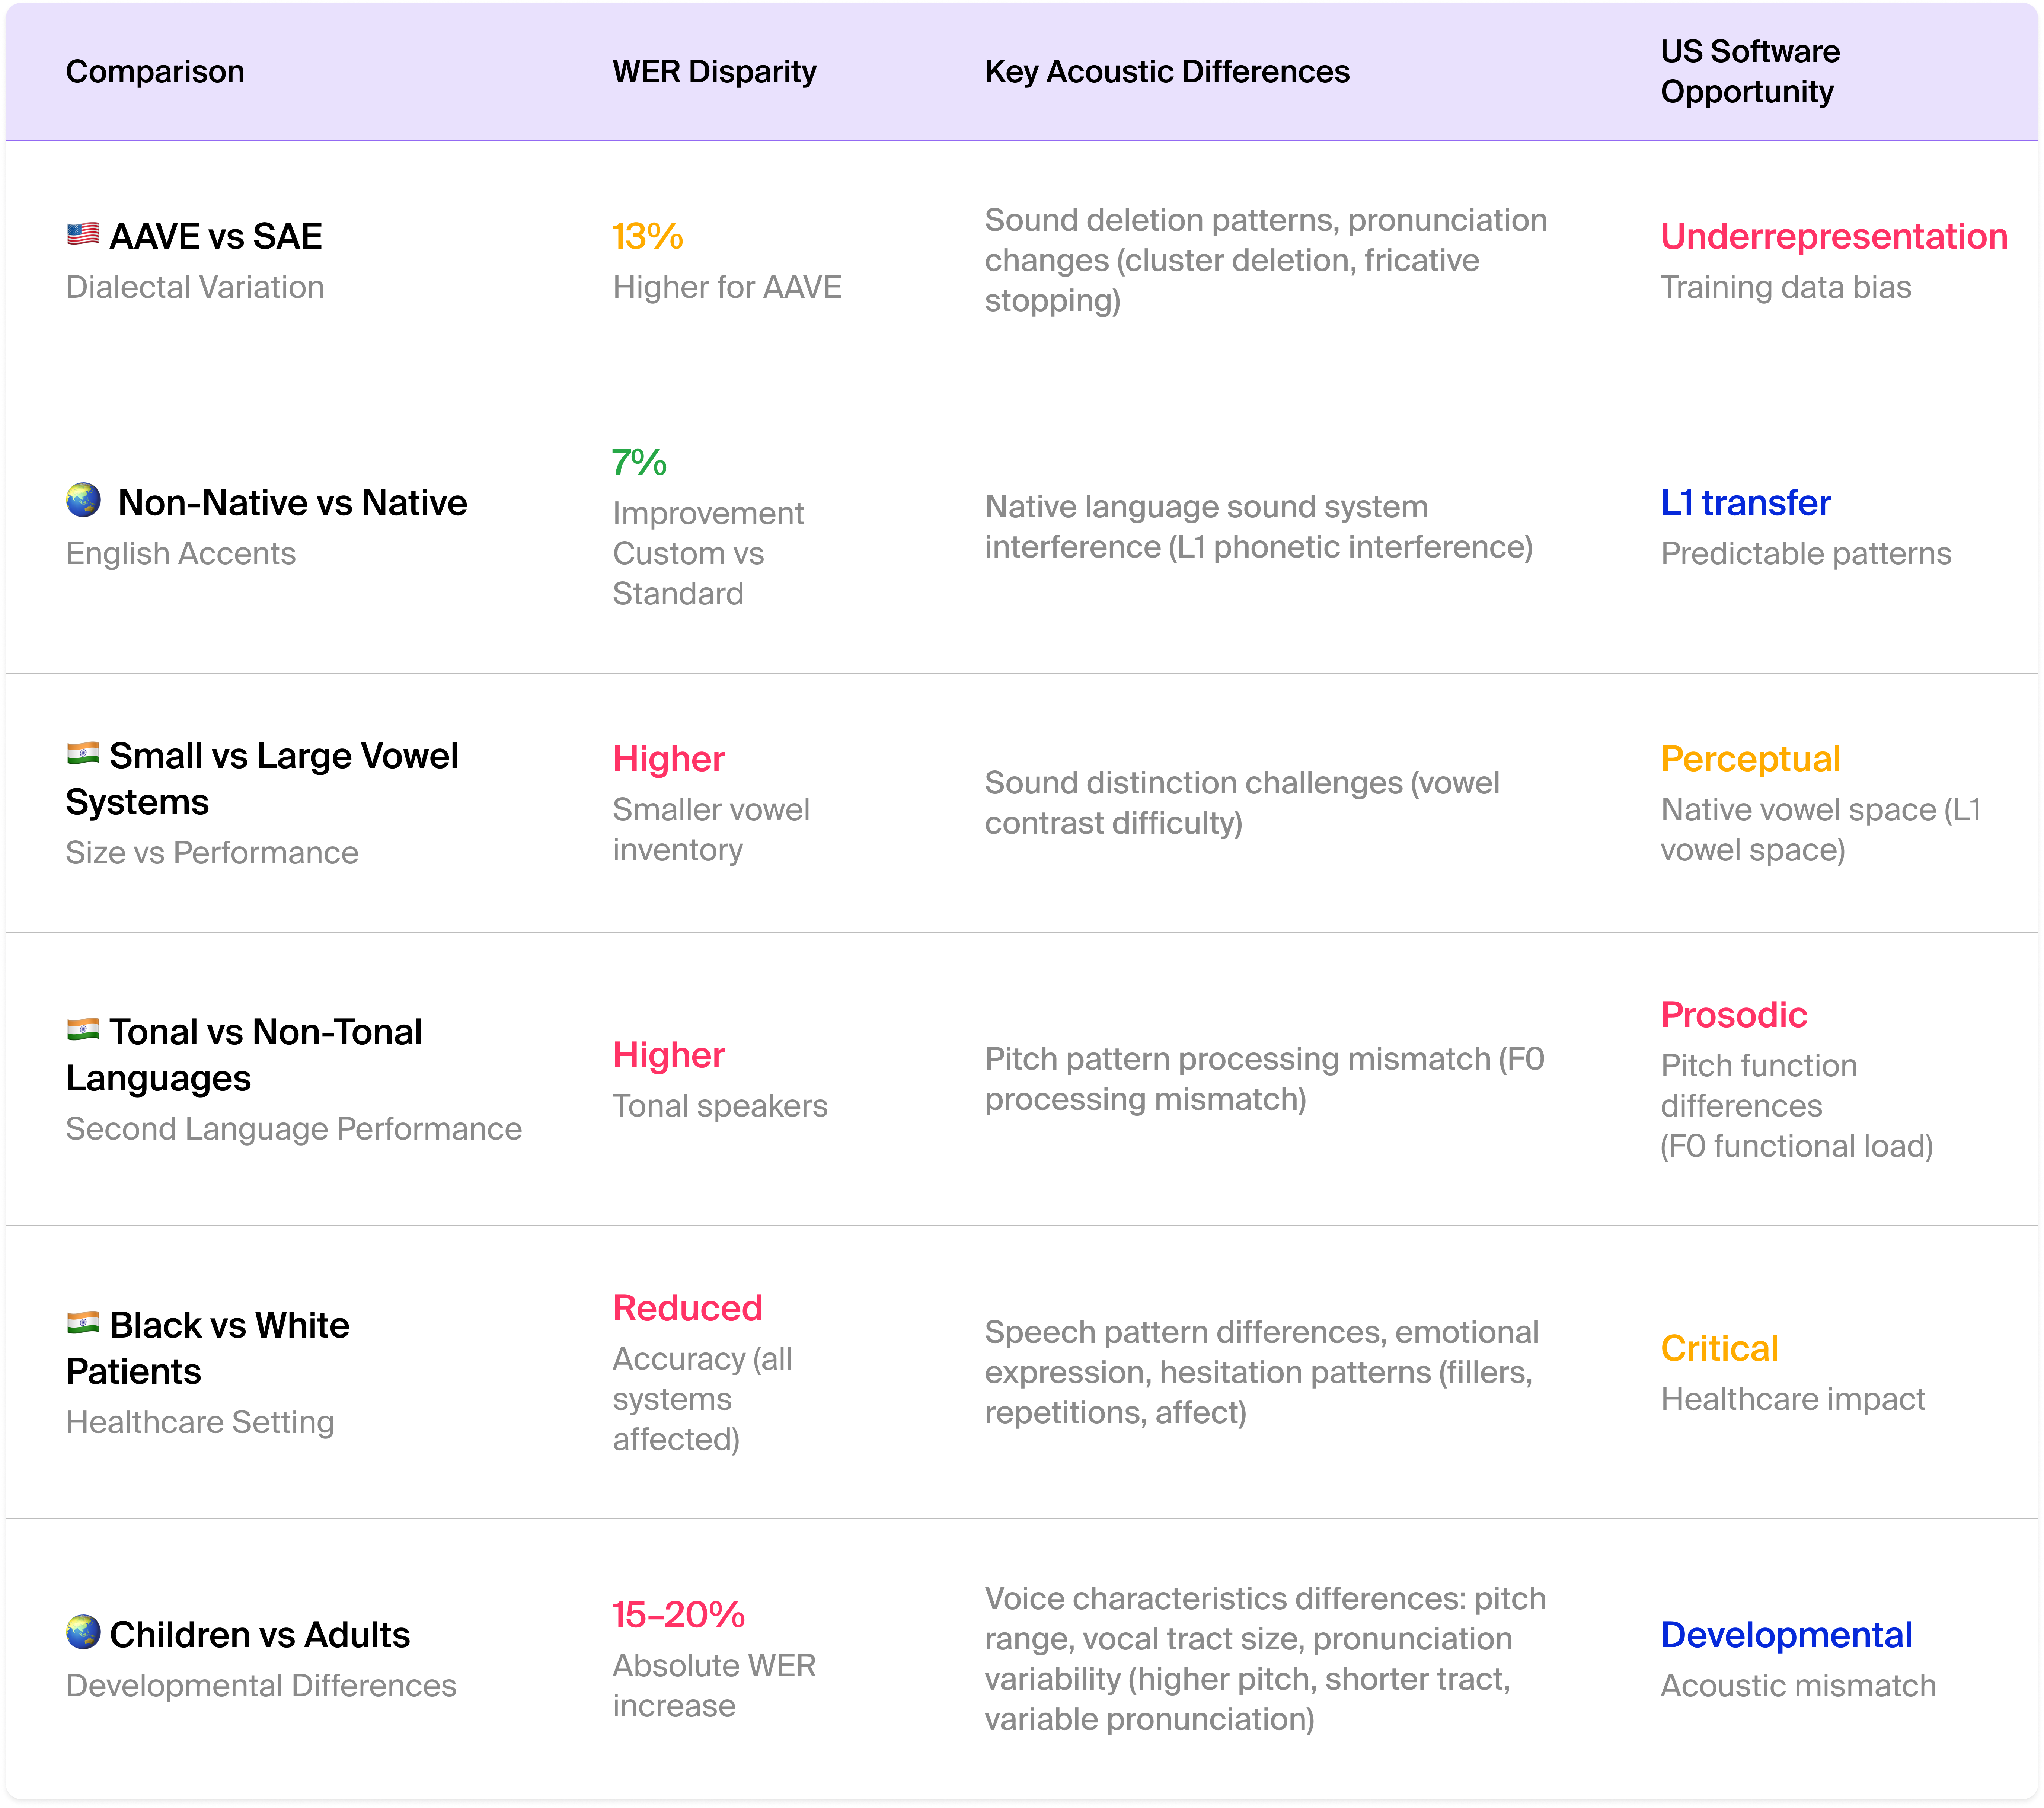Click the red Reduced accuracy label
This screenshot has height=1808, width=2044.
click(x=687, y=1308)
